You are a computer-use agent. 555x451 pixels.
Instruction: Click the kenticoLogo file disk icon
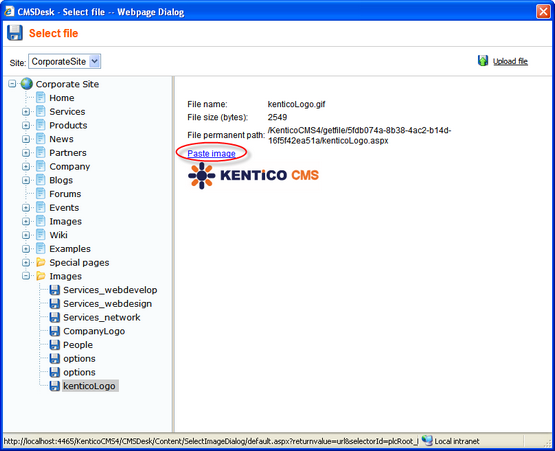pyautogui.click(x=54, y=386)
